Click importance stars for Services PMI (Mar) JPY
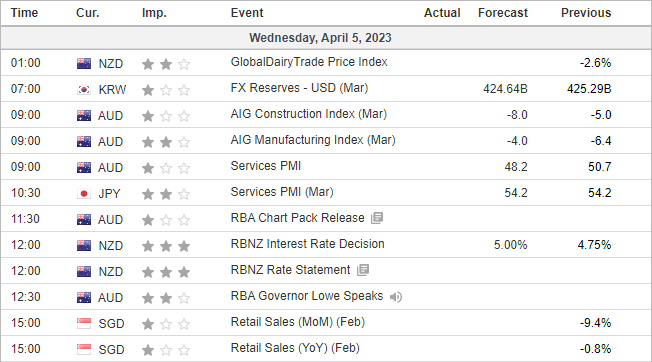 tap(166, 194)
